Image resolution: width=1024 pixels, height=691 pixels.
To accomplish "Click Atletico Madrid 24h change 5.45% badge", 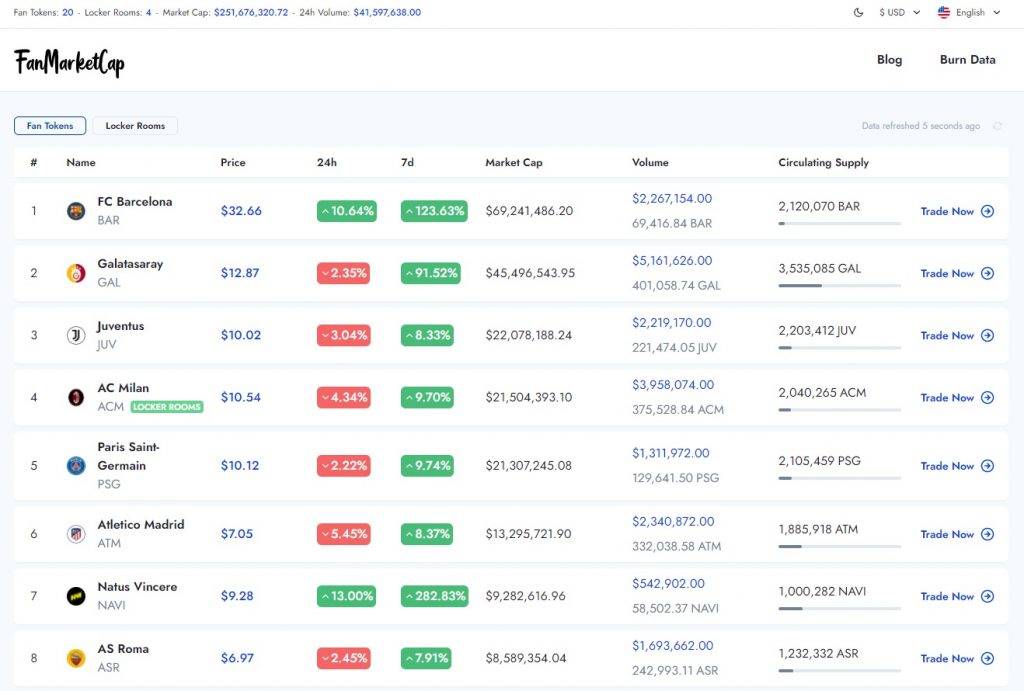I will point(344,534).
